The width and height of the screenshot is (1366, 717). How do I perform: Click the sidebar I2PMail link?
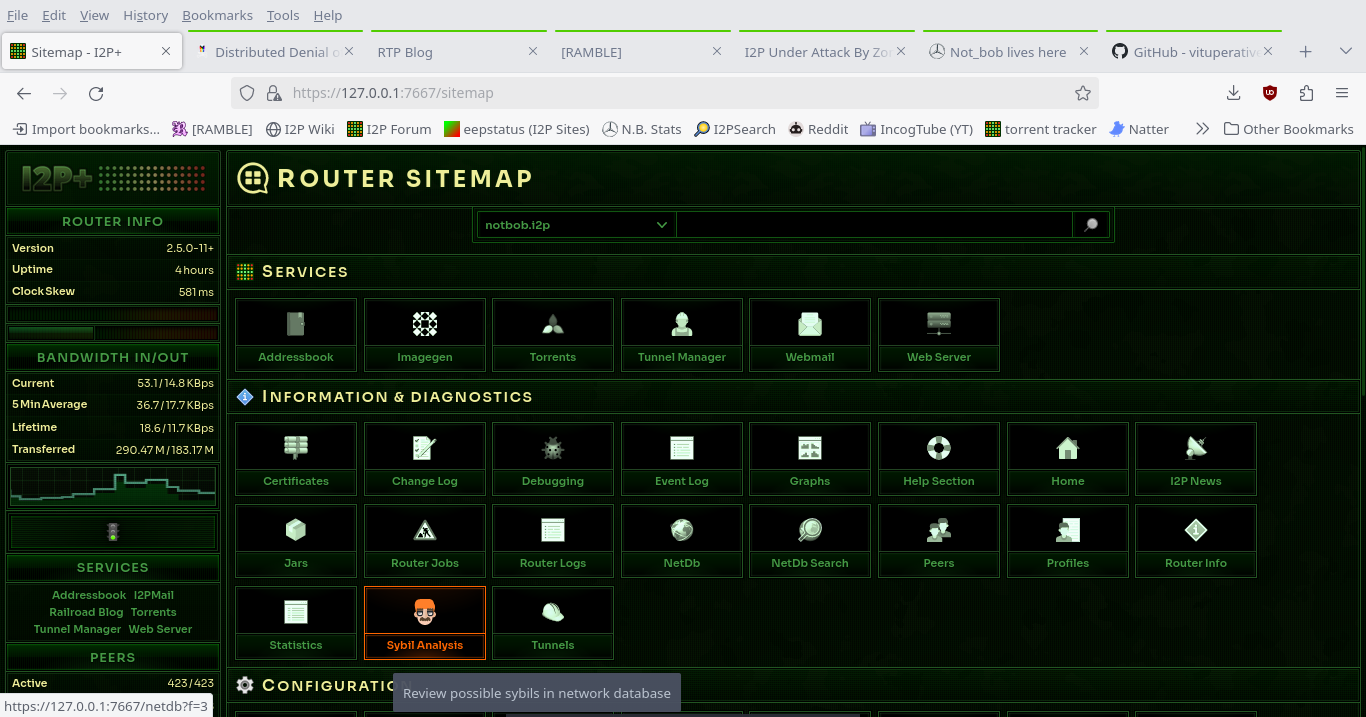pyautogui.click(x=154, y=595)
